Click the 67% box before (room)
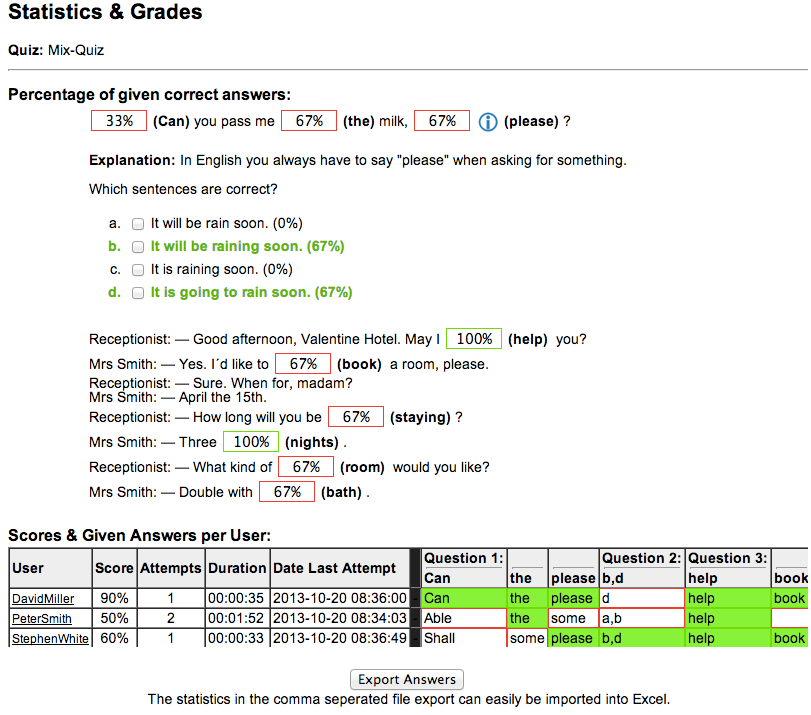The height and width of the screenshot is (715, 811). (x=305, y=467)
